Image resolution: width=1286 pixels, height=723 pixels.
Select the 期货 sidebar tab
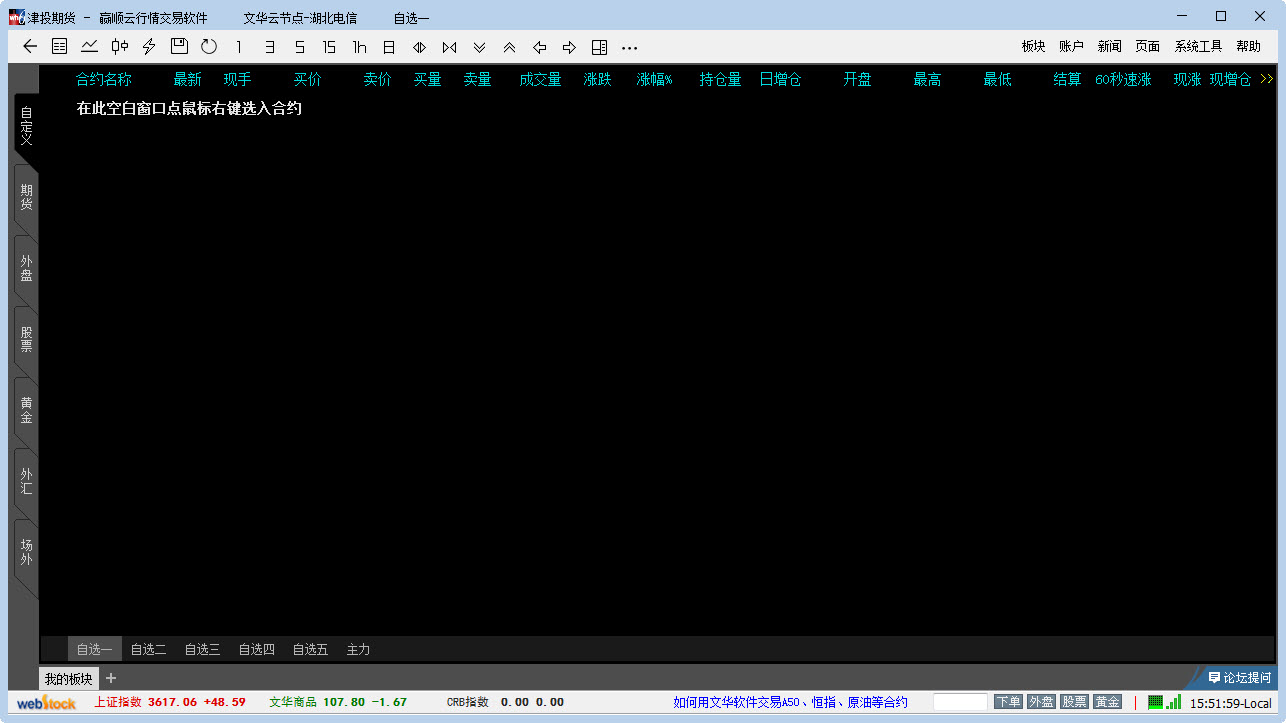point(26,197)
